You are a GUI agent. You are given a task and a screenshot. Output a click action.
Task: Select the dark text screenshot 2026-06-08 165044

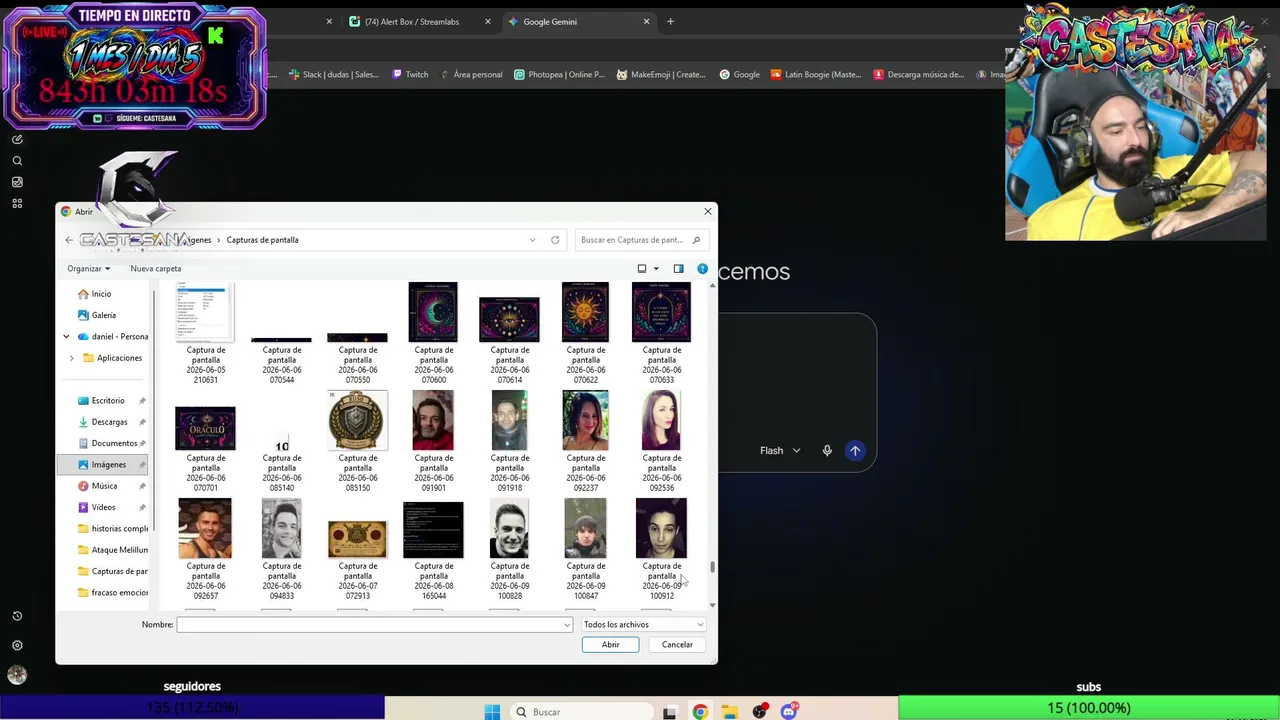tap(433, 530)
